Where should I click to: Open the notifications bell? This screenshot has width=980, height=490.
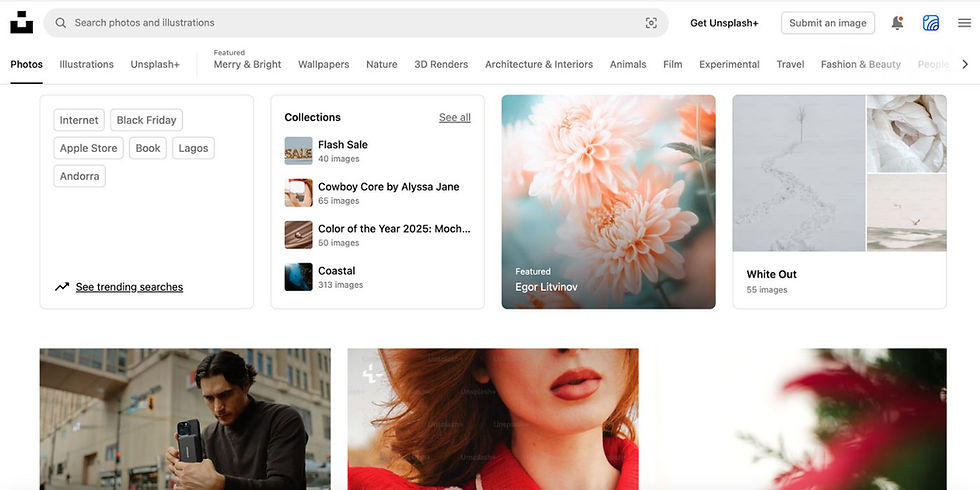[897, 23]
